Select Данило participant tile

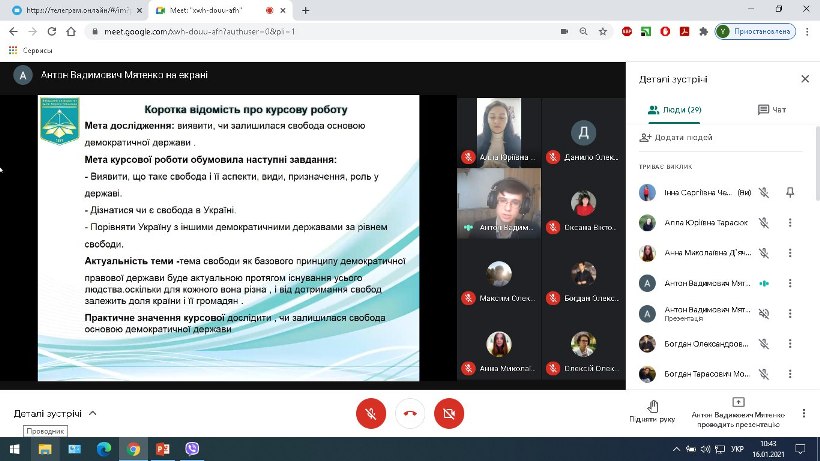point(584,132)
